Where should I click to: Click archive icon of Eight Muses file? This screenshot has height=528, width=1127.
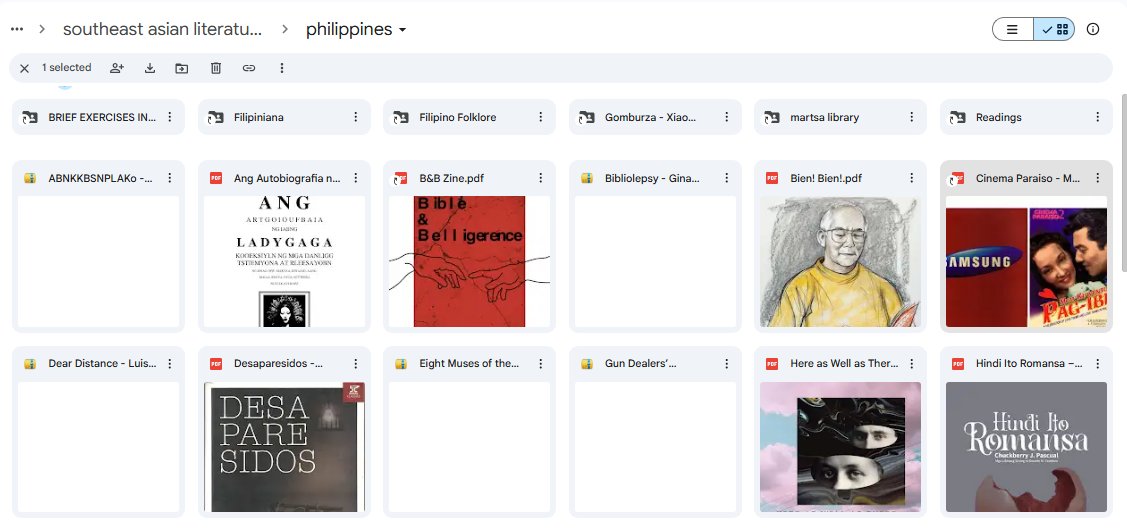click(401, 363)
